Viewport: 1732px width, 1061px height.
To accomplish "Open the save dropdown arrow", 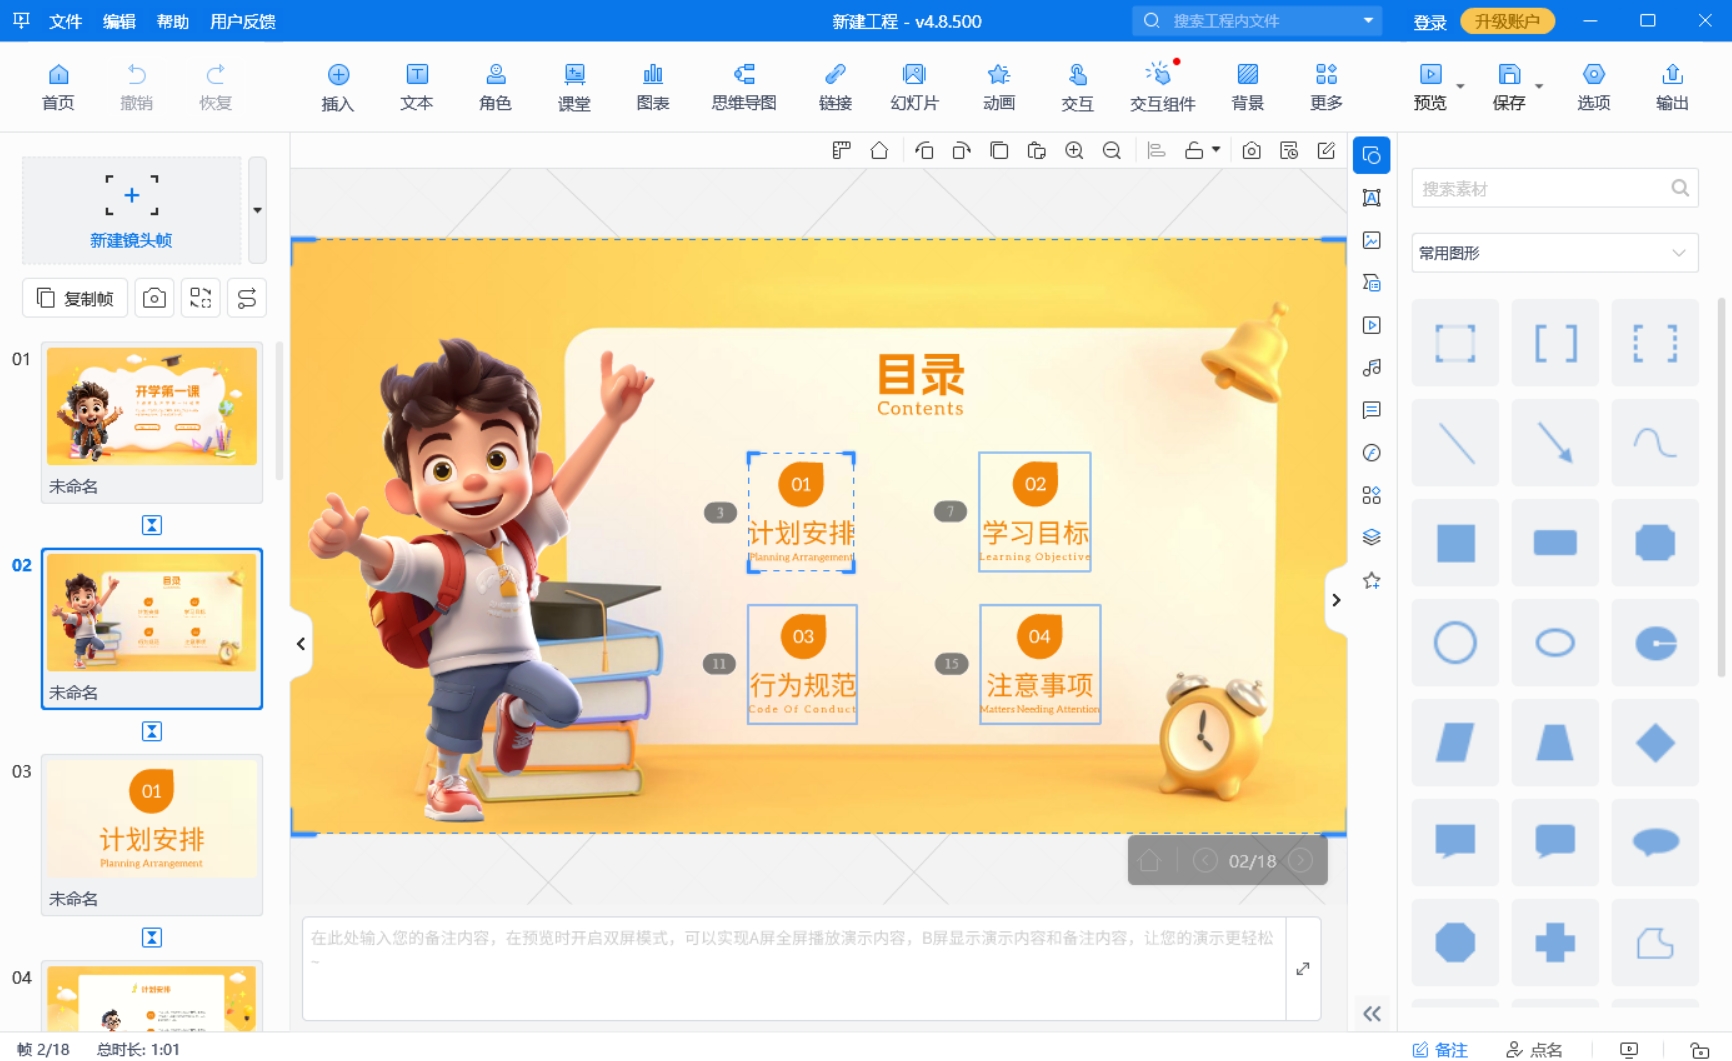I will [1539, 87].
